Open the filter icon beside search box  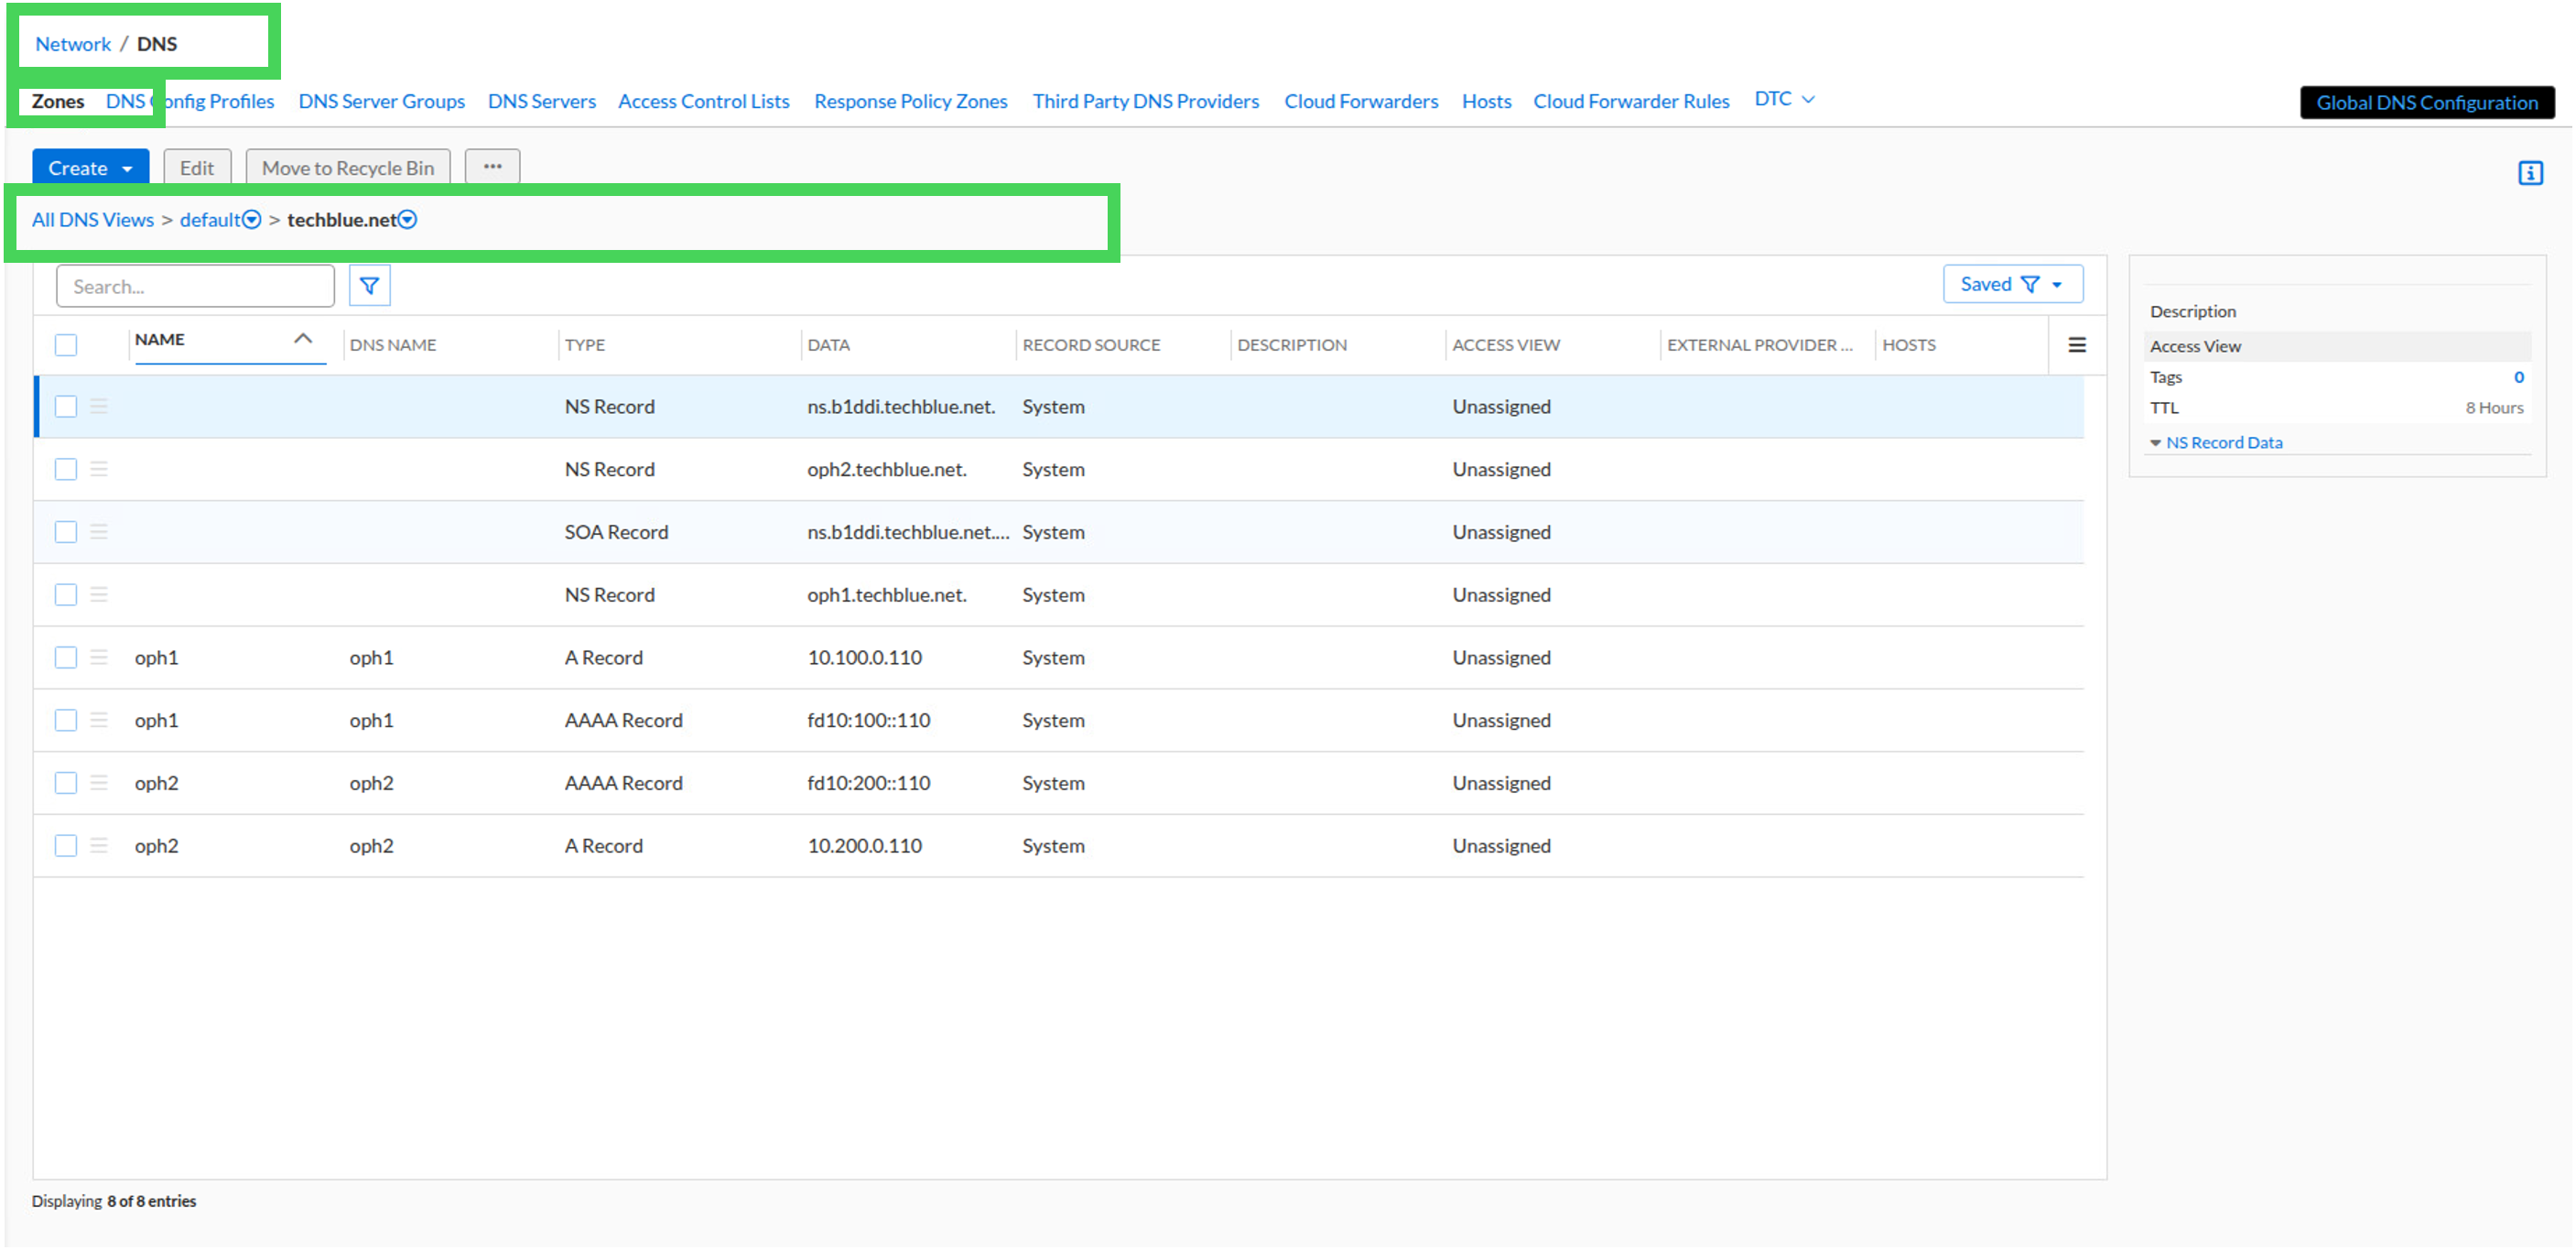[369, 286]
